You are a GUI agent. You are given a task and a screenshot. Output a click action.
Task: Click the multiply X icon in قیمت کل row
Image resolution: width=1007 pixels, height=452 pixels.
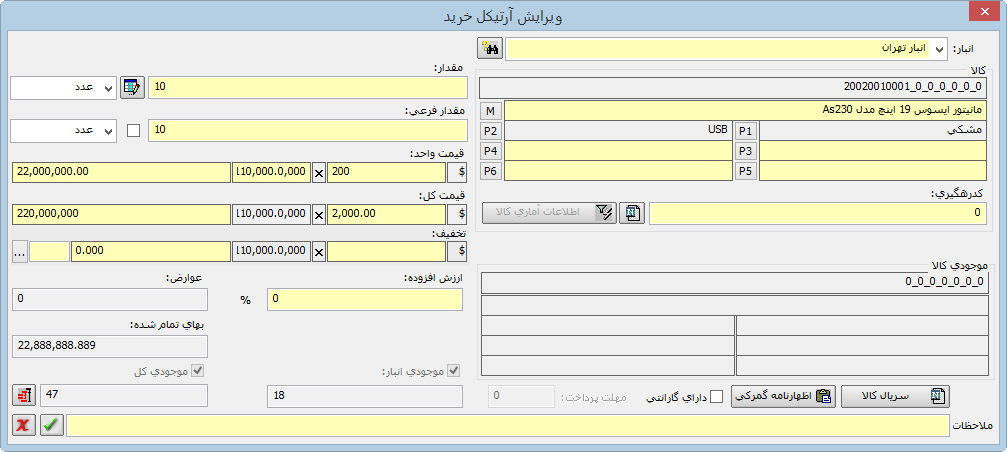pos(319,213)
